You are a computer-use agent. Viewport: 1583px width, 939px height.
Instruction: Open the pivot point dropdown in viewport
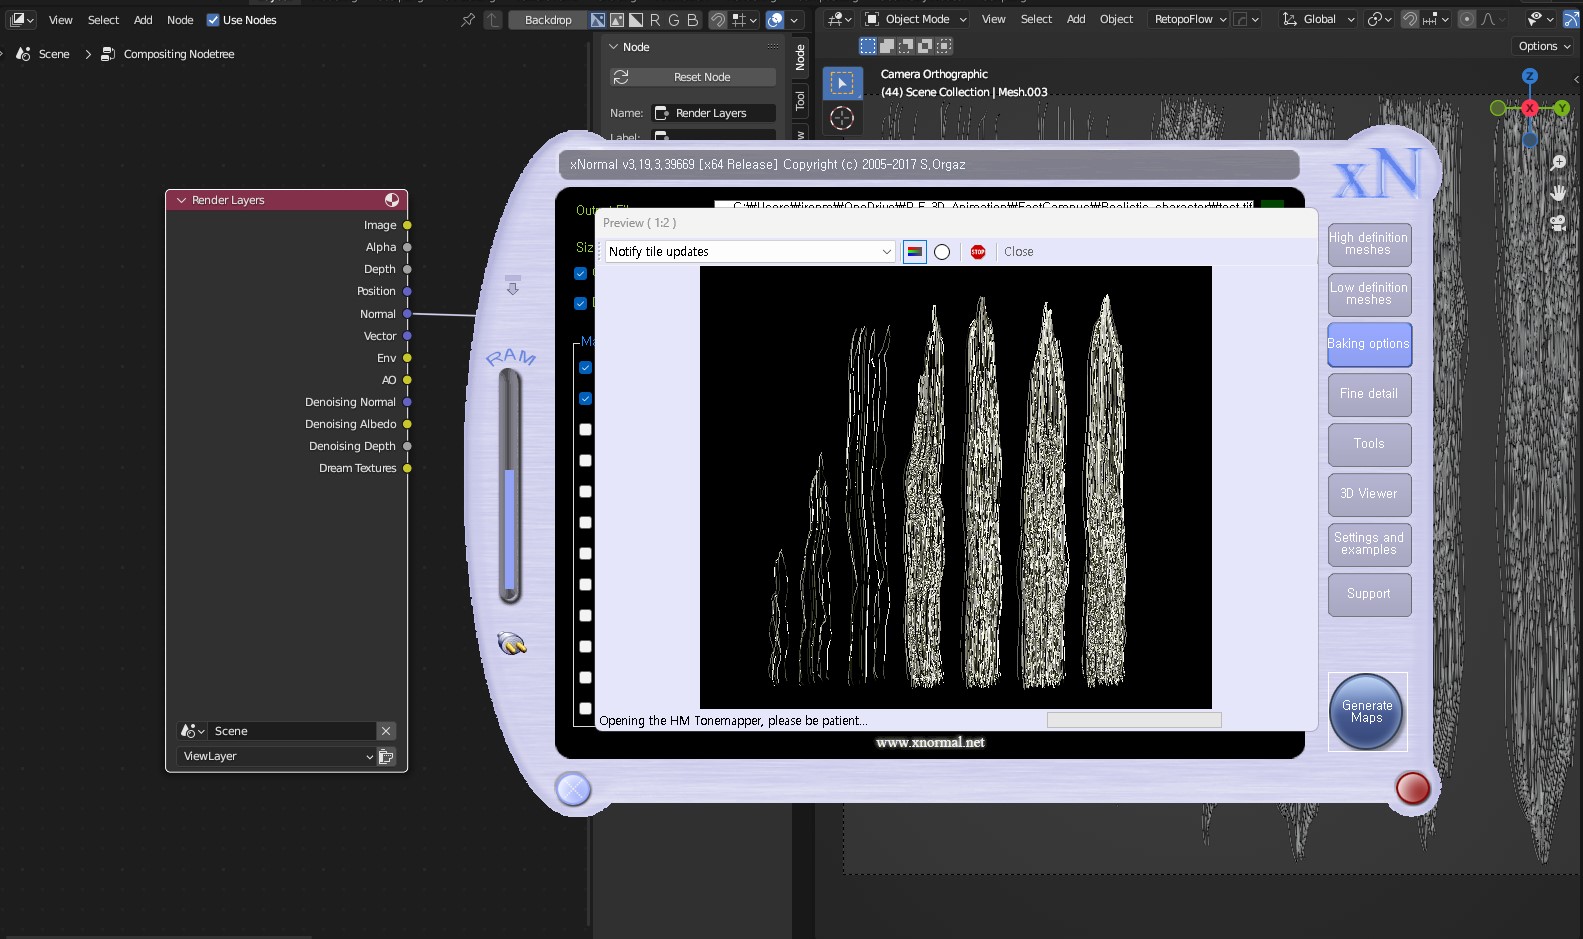coord(1380,19)
